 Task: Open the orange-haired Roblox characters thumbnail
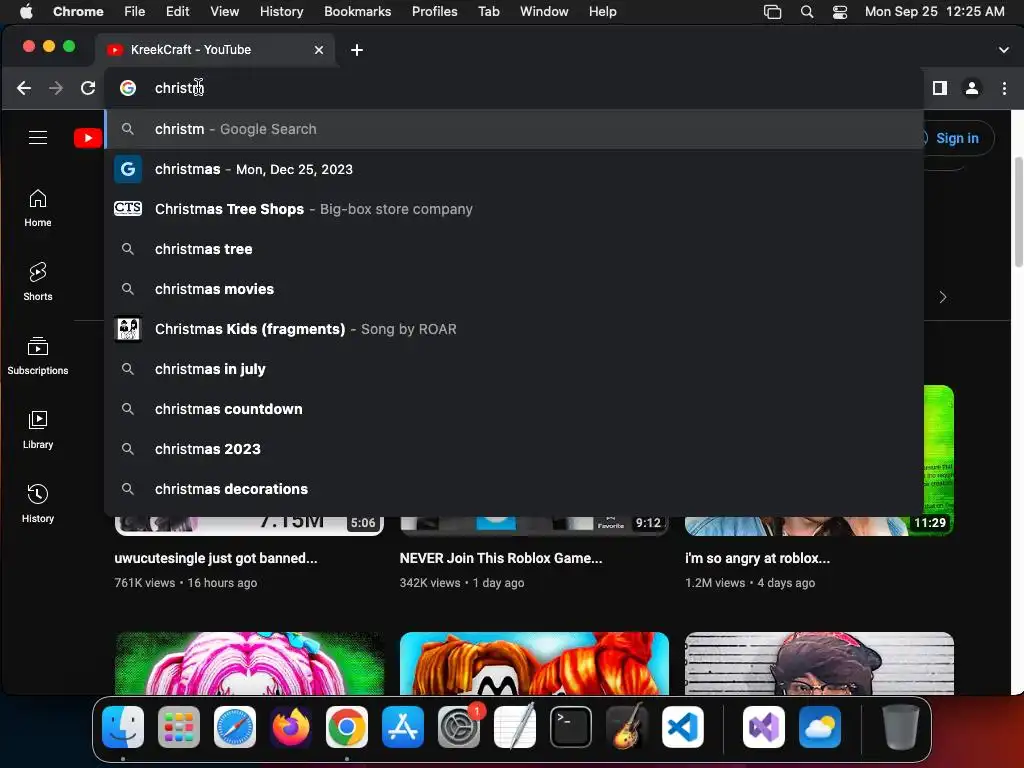(x=534, y=663)
